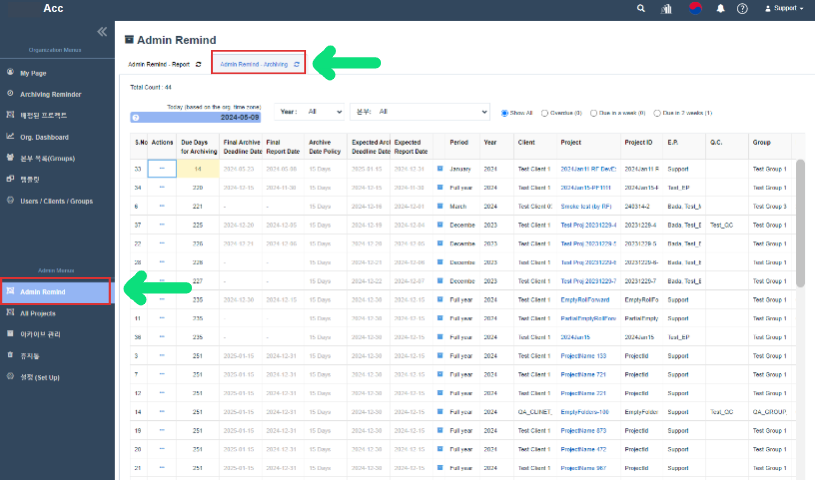This screenshot has width=815, height=480.
Task: Open the search icon in top bar
Action: point(641,8)
